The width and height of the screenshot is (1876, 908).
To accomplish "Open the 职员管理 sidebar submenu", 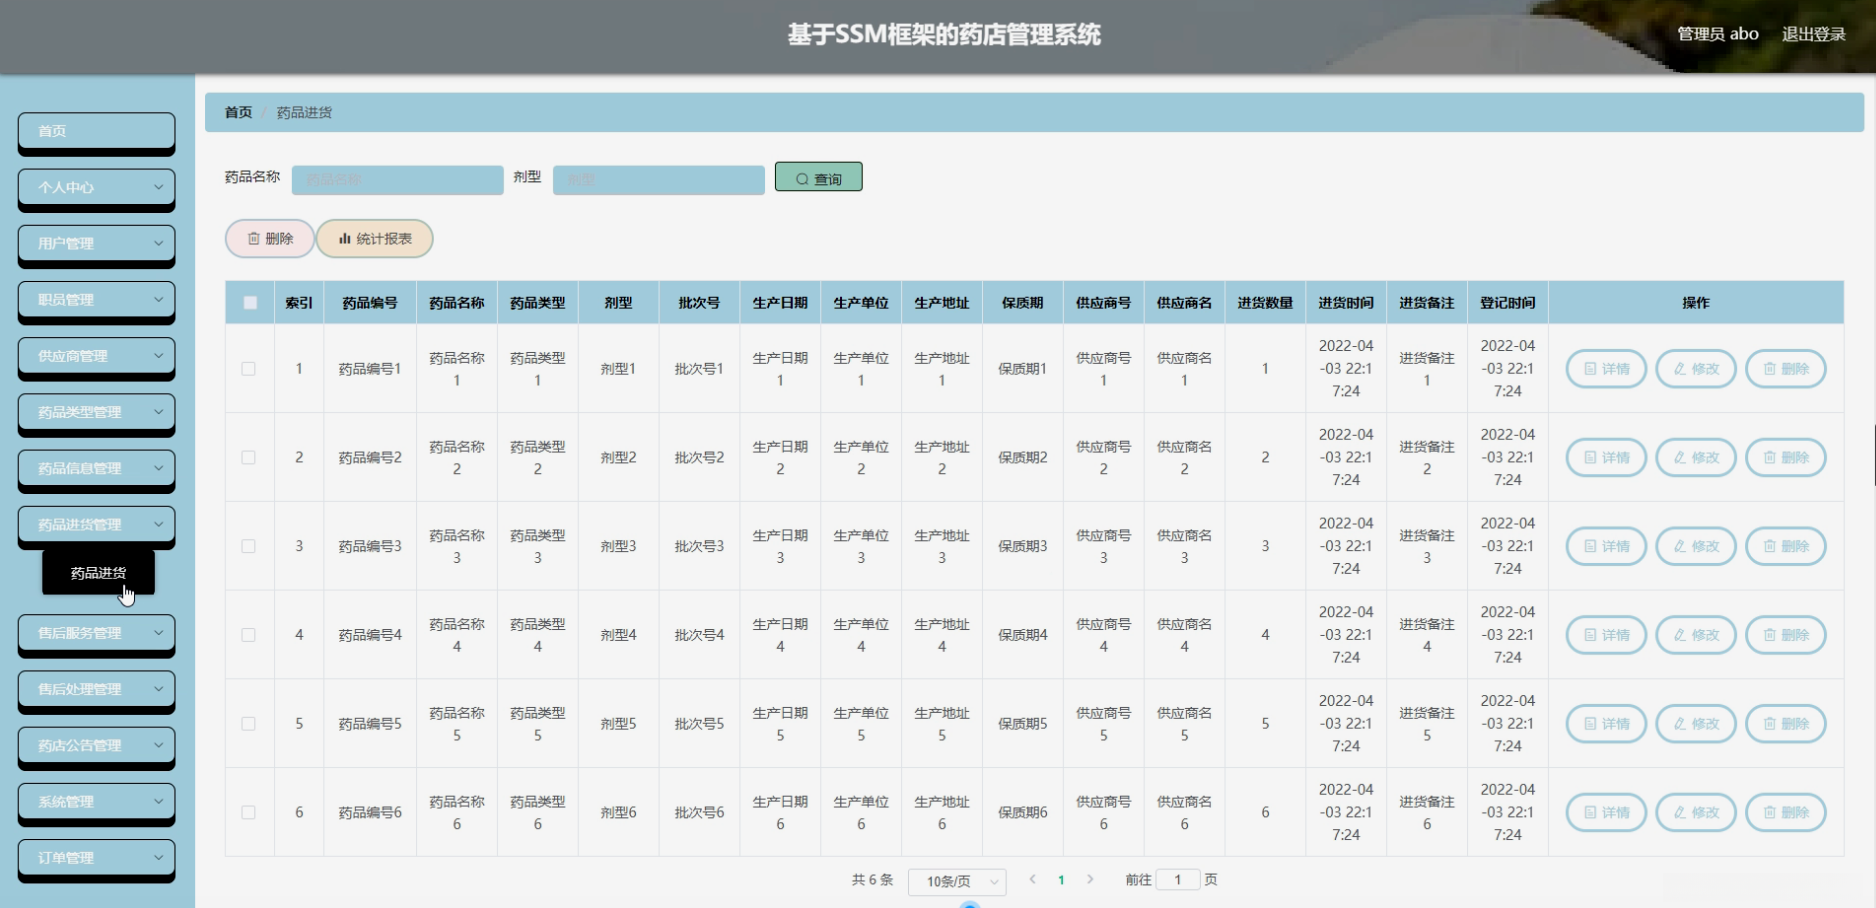I will click(x=96, y=300).
